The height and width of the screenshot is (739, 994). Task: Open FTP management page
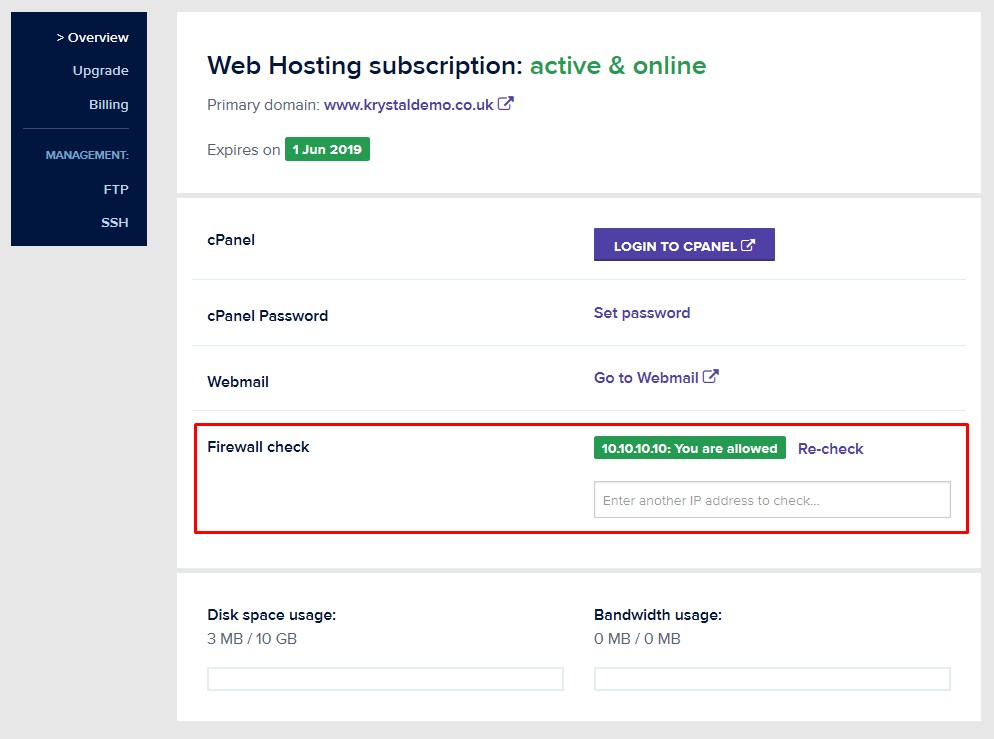pyautogui.click(x=116, y=190)
